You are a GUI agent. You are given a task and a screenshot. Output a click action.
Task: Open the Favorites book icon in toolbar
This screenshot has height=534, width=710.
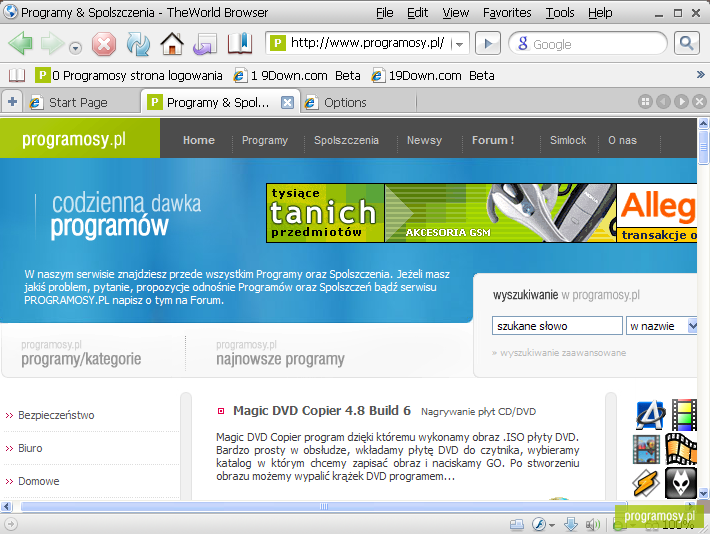(240, 43)
